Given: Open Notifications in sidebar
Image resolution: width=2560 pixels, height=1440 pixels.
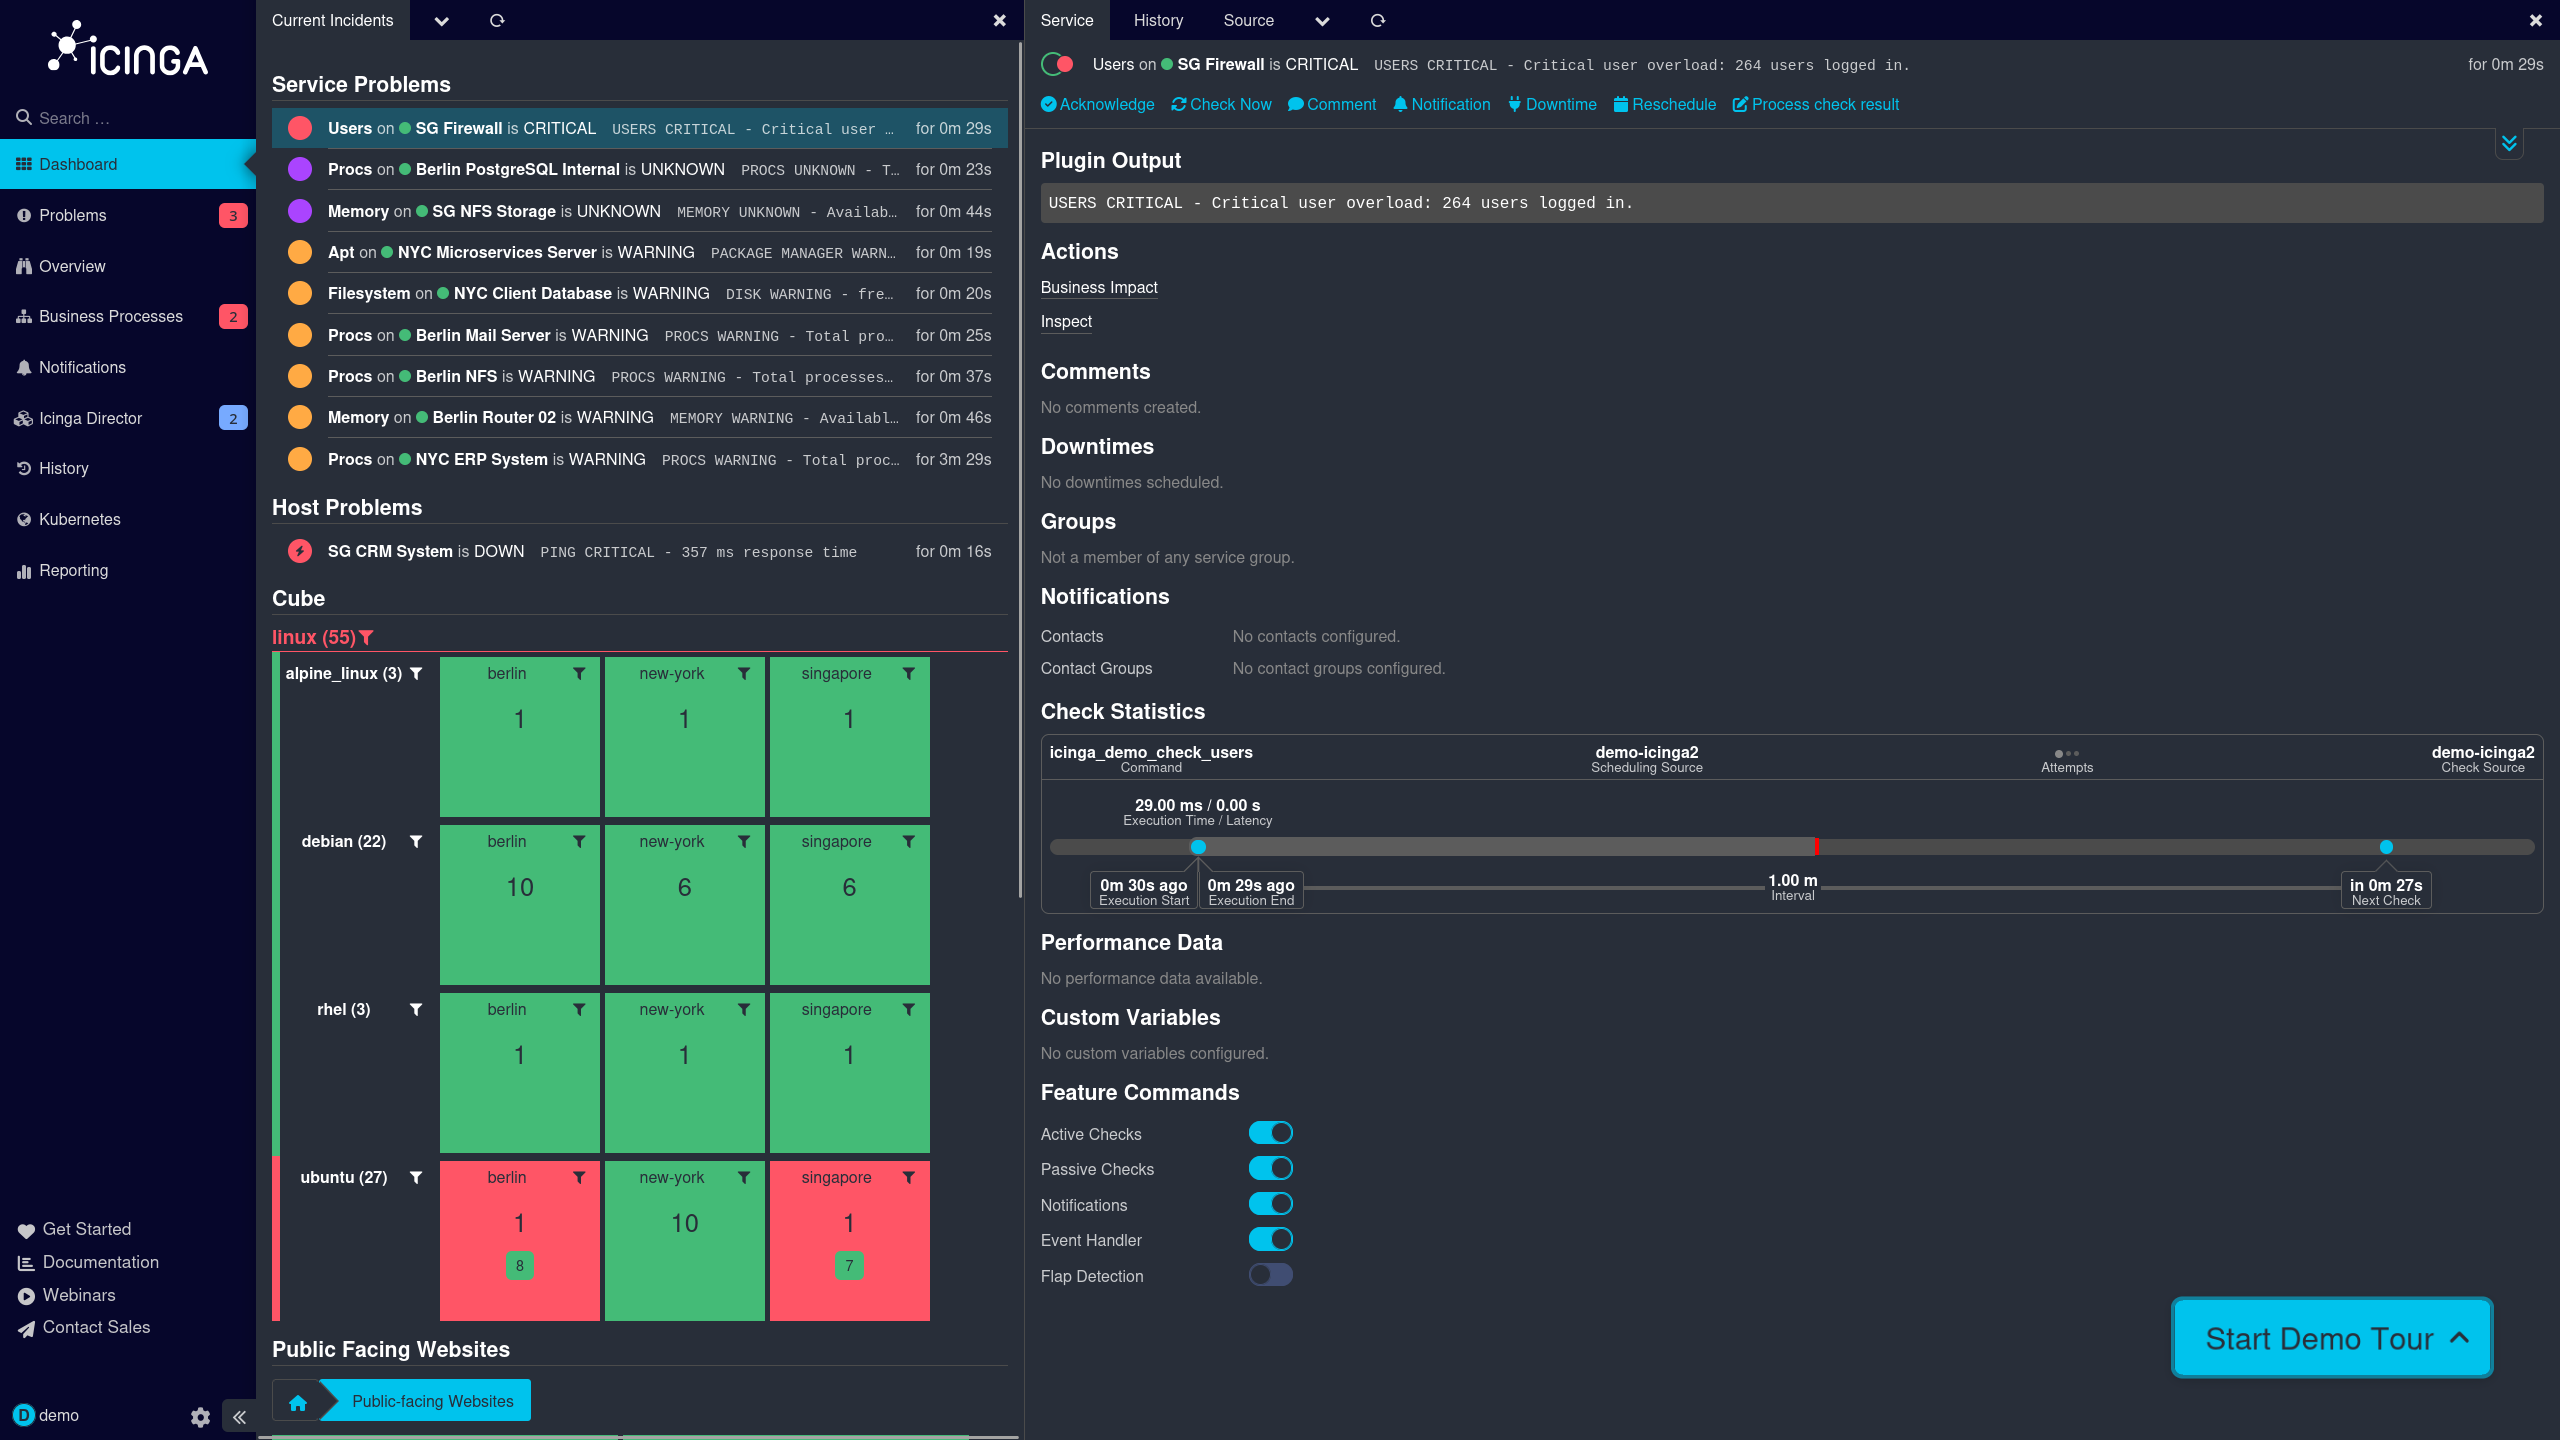Looking at the screenshot, I should [128, 367].
